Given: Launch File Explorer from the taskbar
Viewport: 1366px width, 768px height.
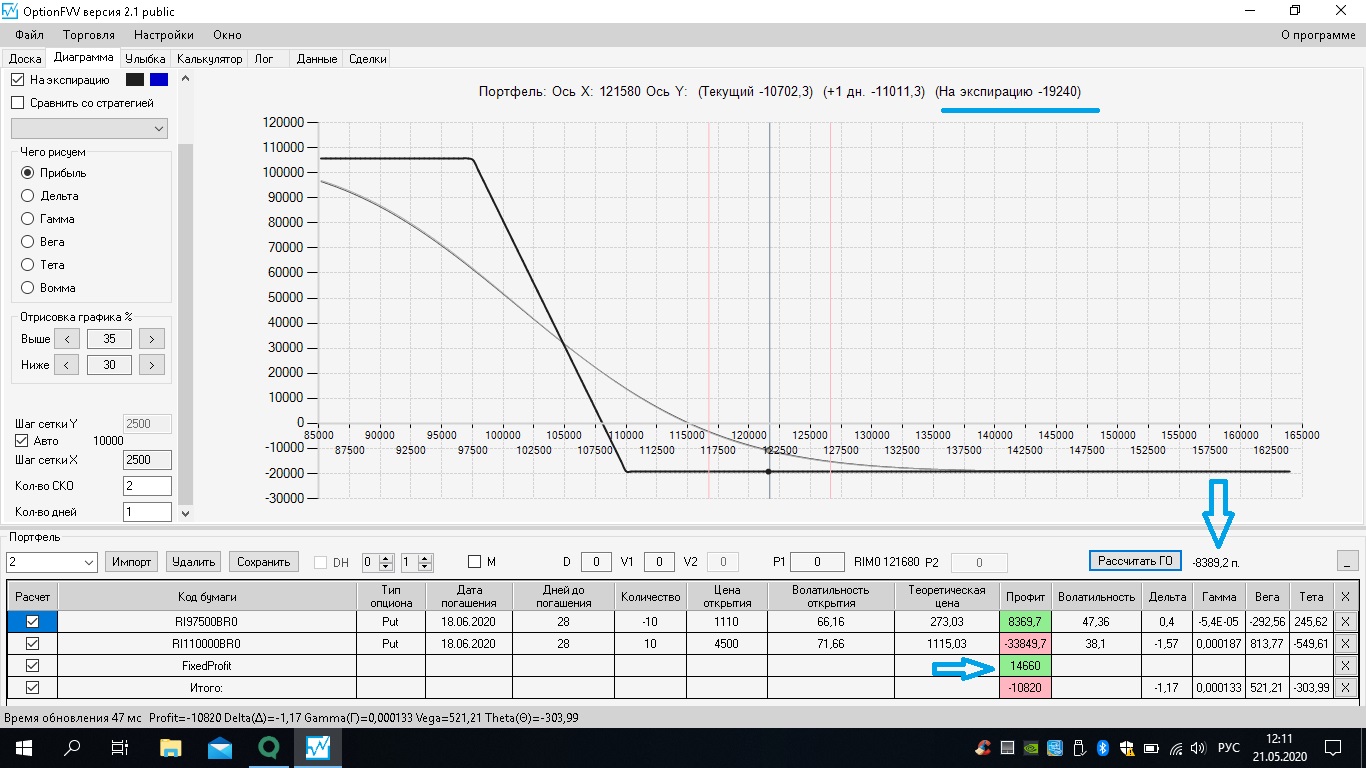Looking at the screenshot, I should [x=172, y=747].
